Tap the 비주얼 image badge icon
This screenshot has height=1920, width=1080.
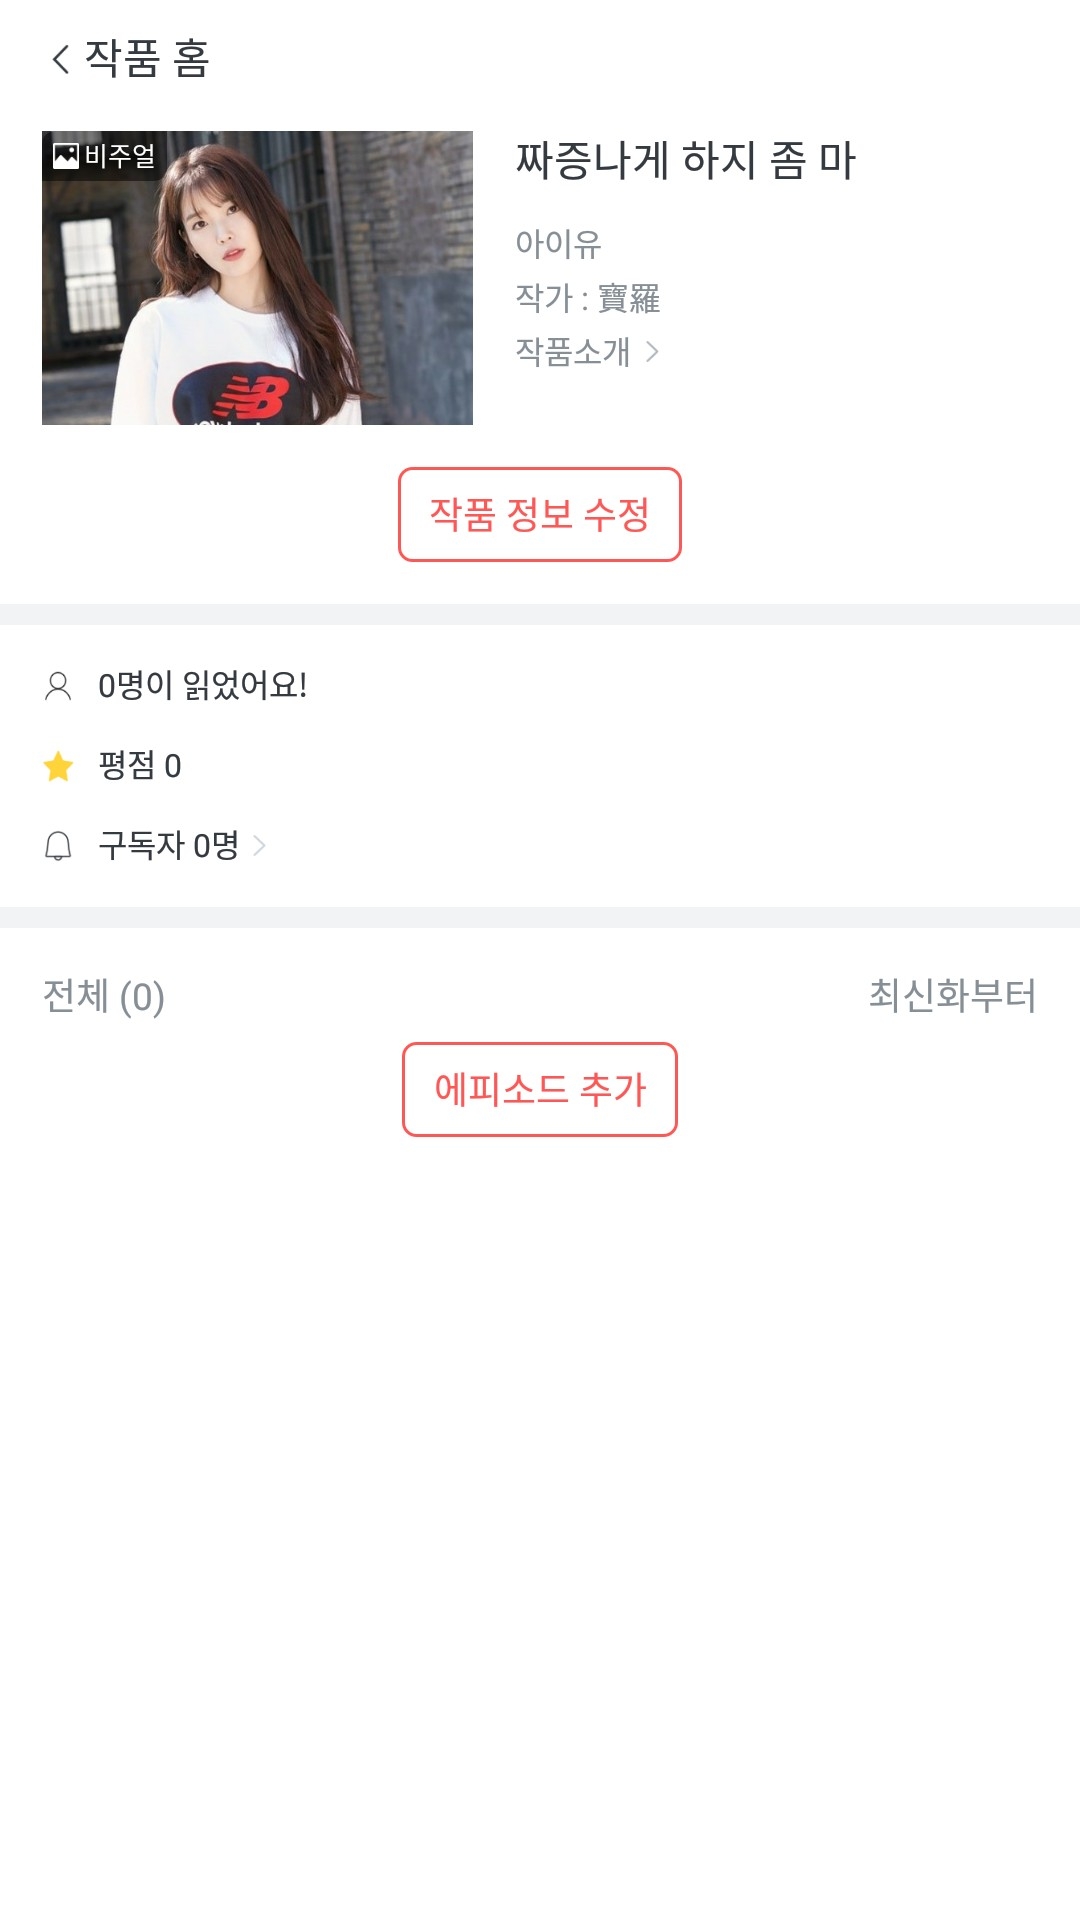[66, 156]
